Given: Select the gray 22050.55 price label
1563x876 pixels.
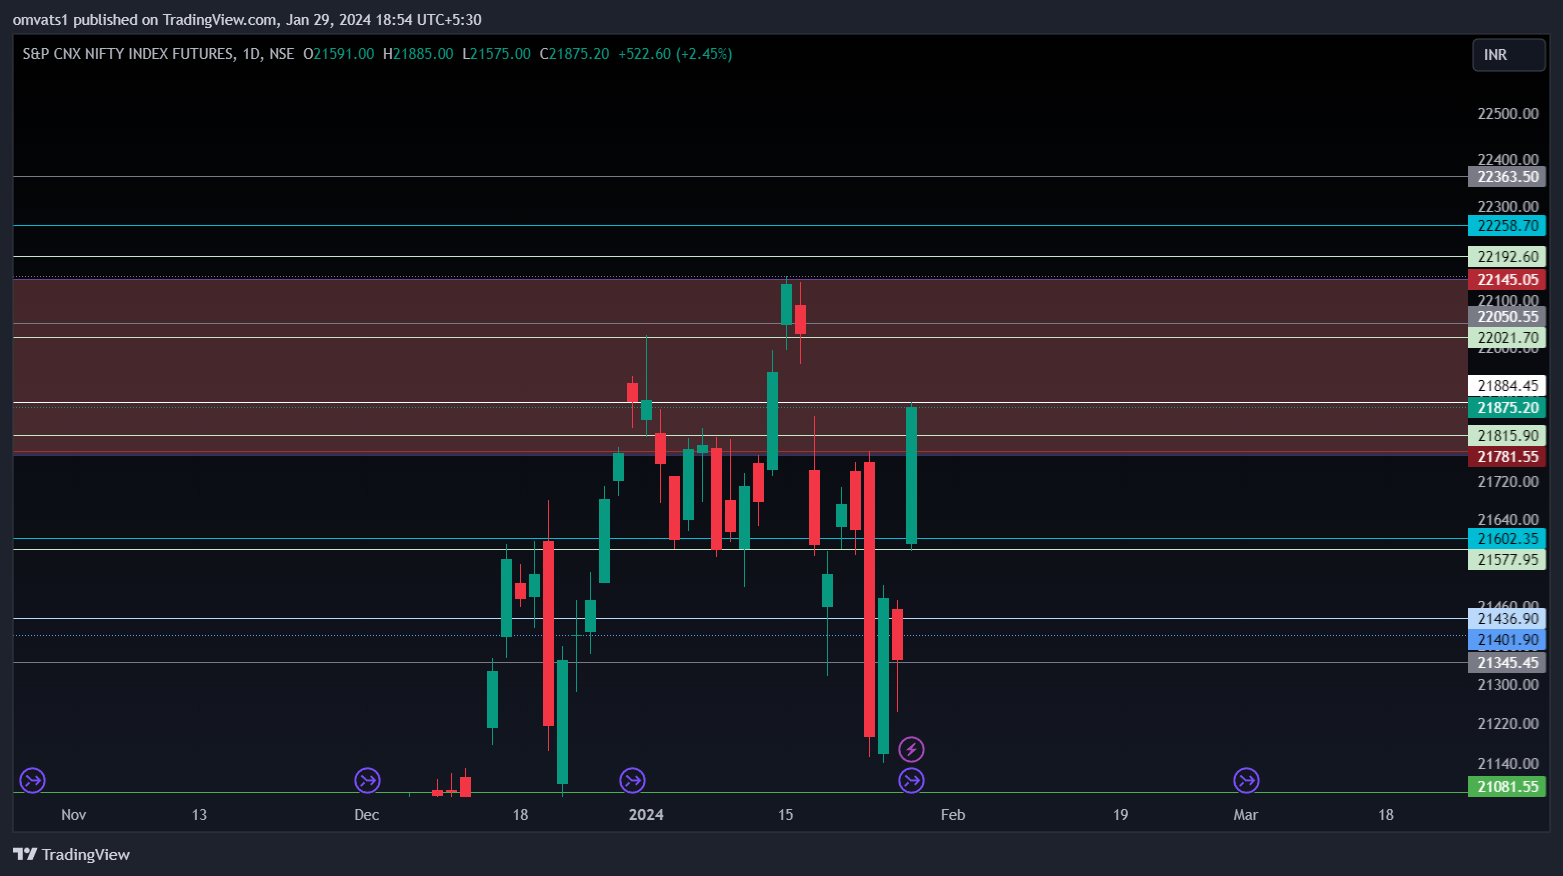Looking at the screenshot, I should pyautogui.click(x=1507, y=317).
